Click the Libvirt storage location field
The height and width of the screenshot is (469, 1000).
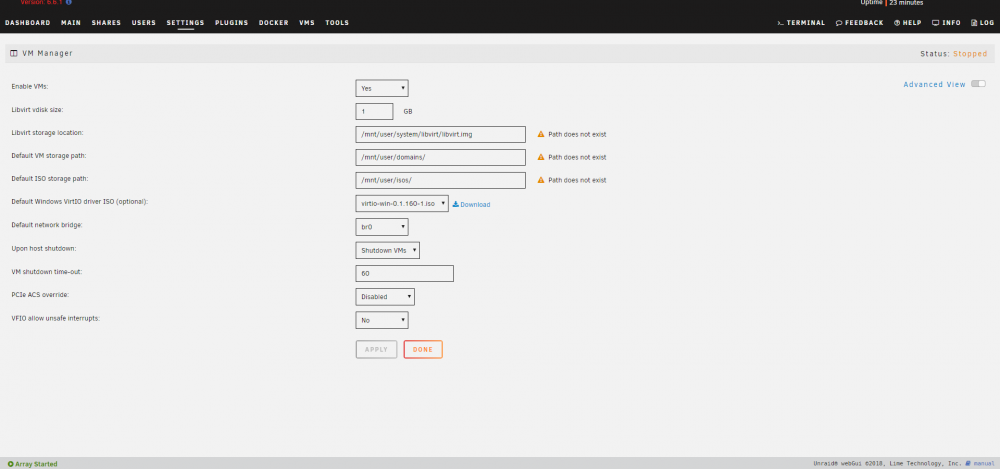[441, 134]
